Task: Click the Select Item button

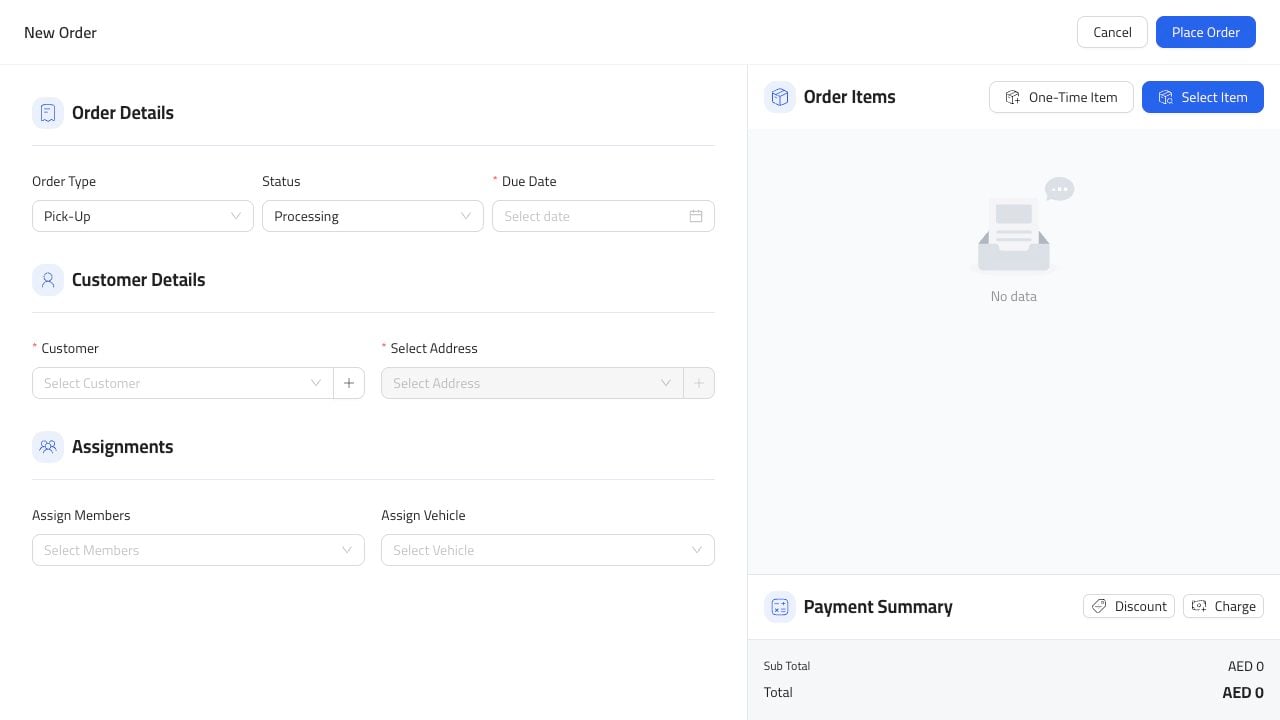Action: [x=1203, y=97]
